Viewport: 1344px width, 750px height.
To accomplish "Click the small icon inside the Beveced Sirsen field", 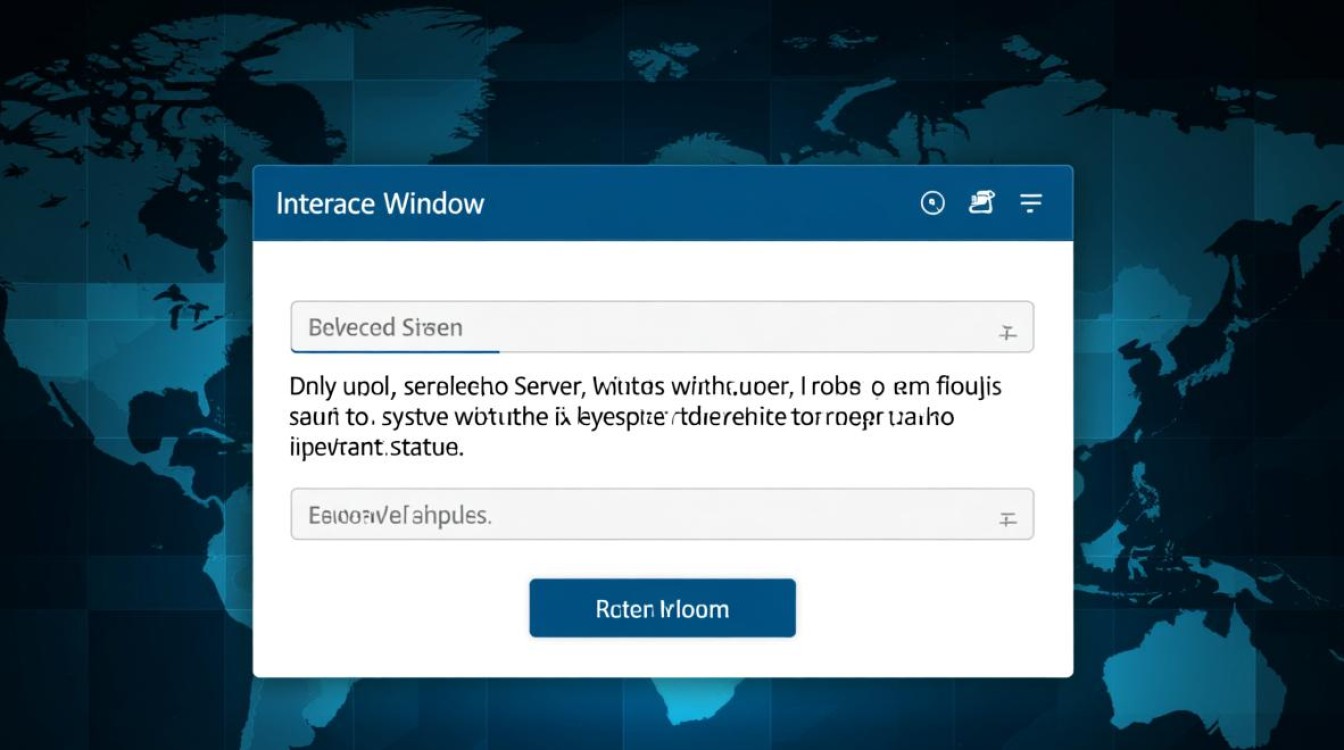I will 1007,333.
